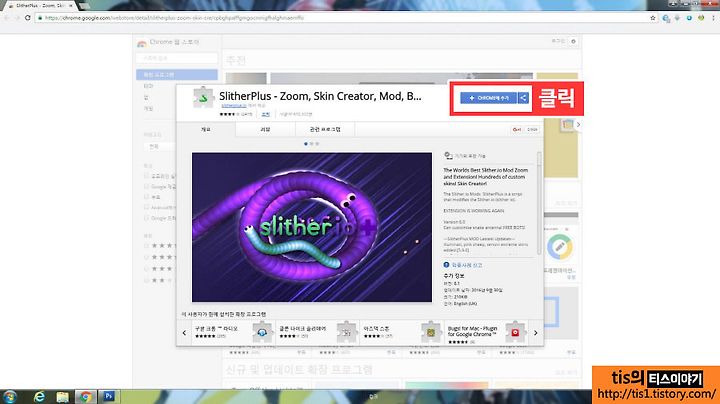Open Internet Explorer from the taskbar
This screenshot has height=404, width=720.
[39, 396]
